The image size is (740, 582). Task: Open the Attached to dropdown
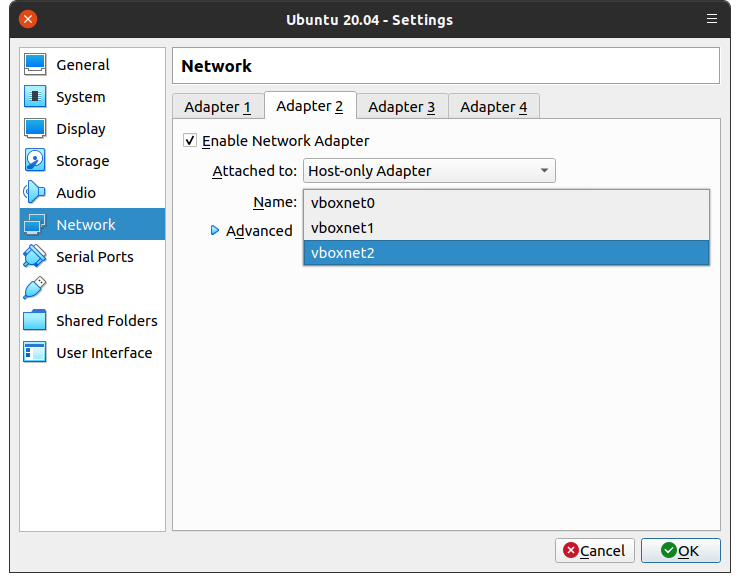429,171
